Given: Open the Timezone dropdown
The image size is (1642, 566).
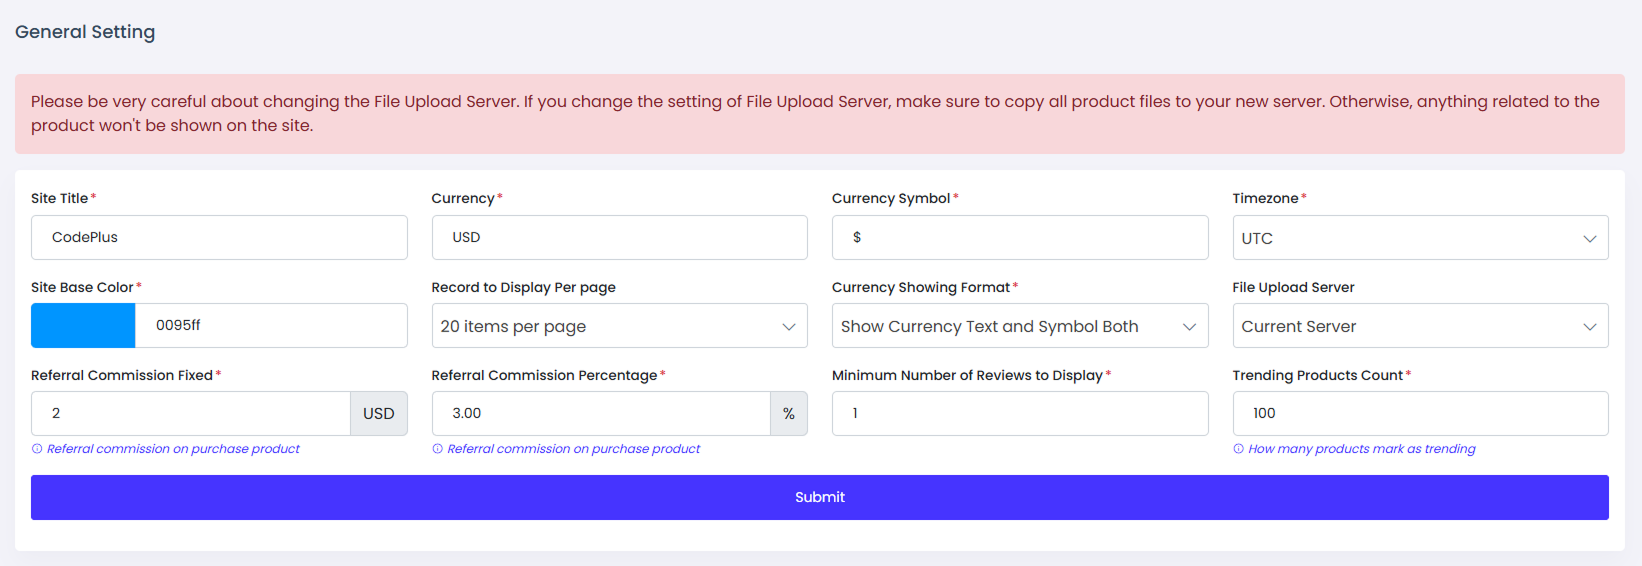Looking at the screenshot, I should (1419, 238).
